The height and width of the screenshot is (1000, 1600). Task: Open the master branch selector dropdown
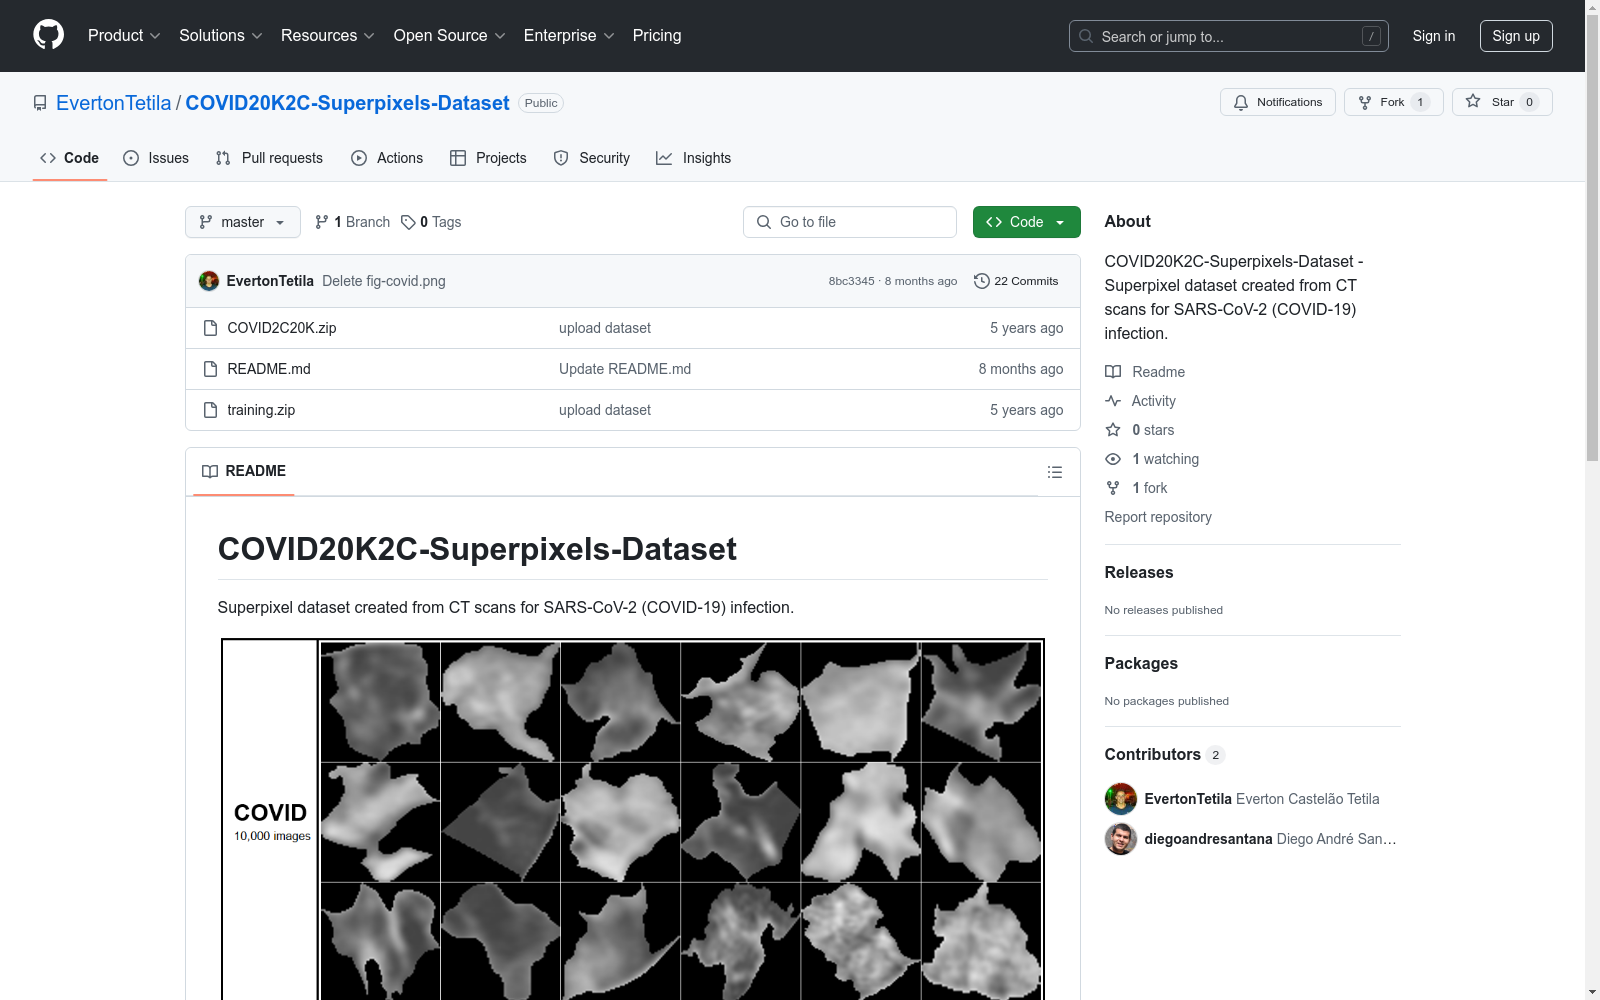coord(243,222)
